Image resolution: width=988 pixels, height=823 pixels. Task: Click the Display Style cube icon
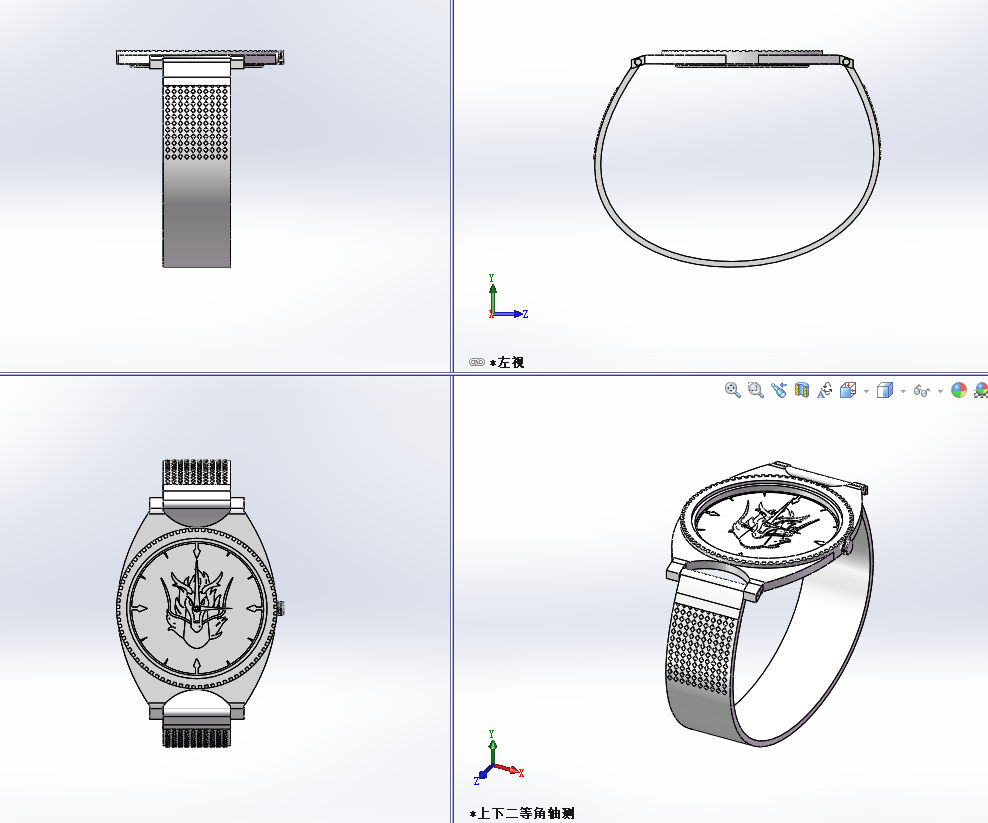pos(885,390)
